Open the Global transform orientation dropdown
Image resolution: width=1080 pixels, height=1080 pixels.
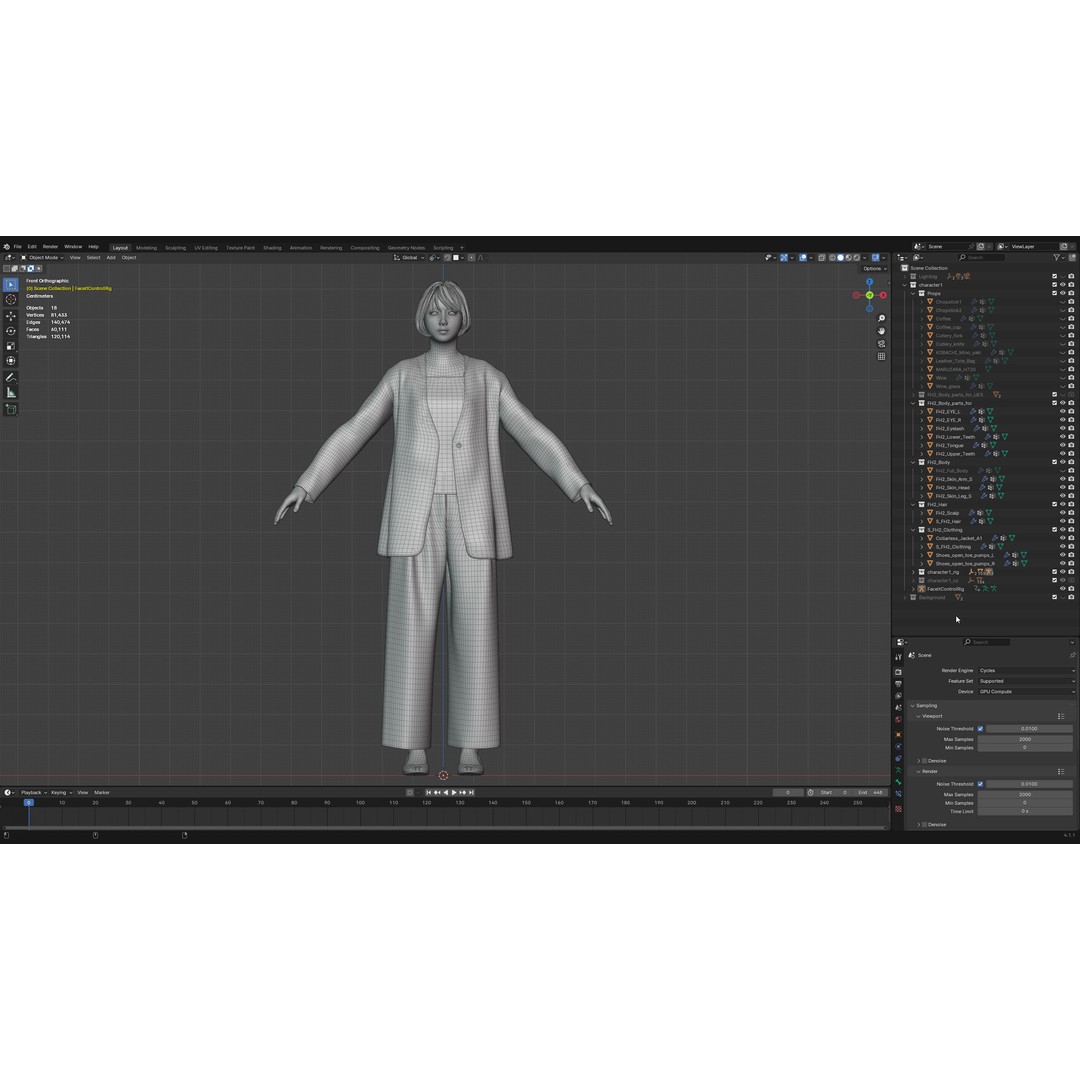coord(409,258)
